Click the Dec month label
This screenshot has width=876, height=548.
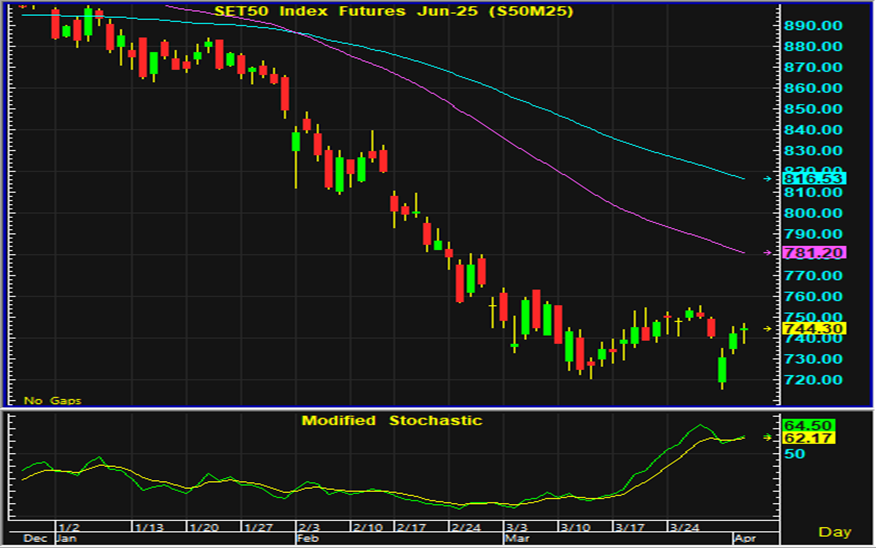(x=35, y=539)
